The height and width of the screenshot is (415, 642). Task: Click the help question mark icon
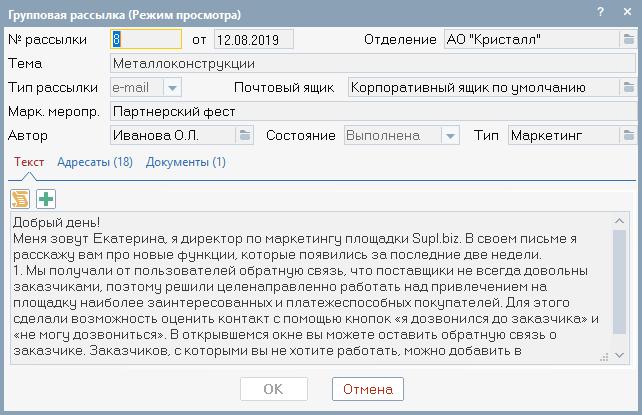pos(600,12)
